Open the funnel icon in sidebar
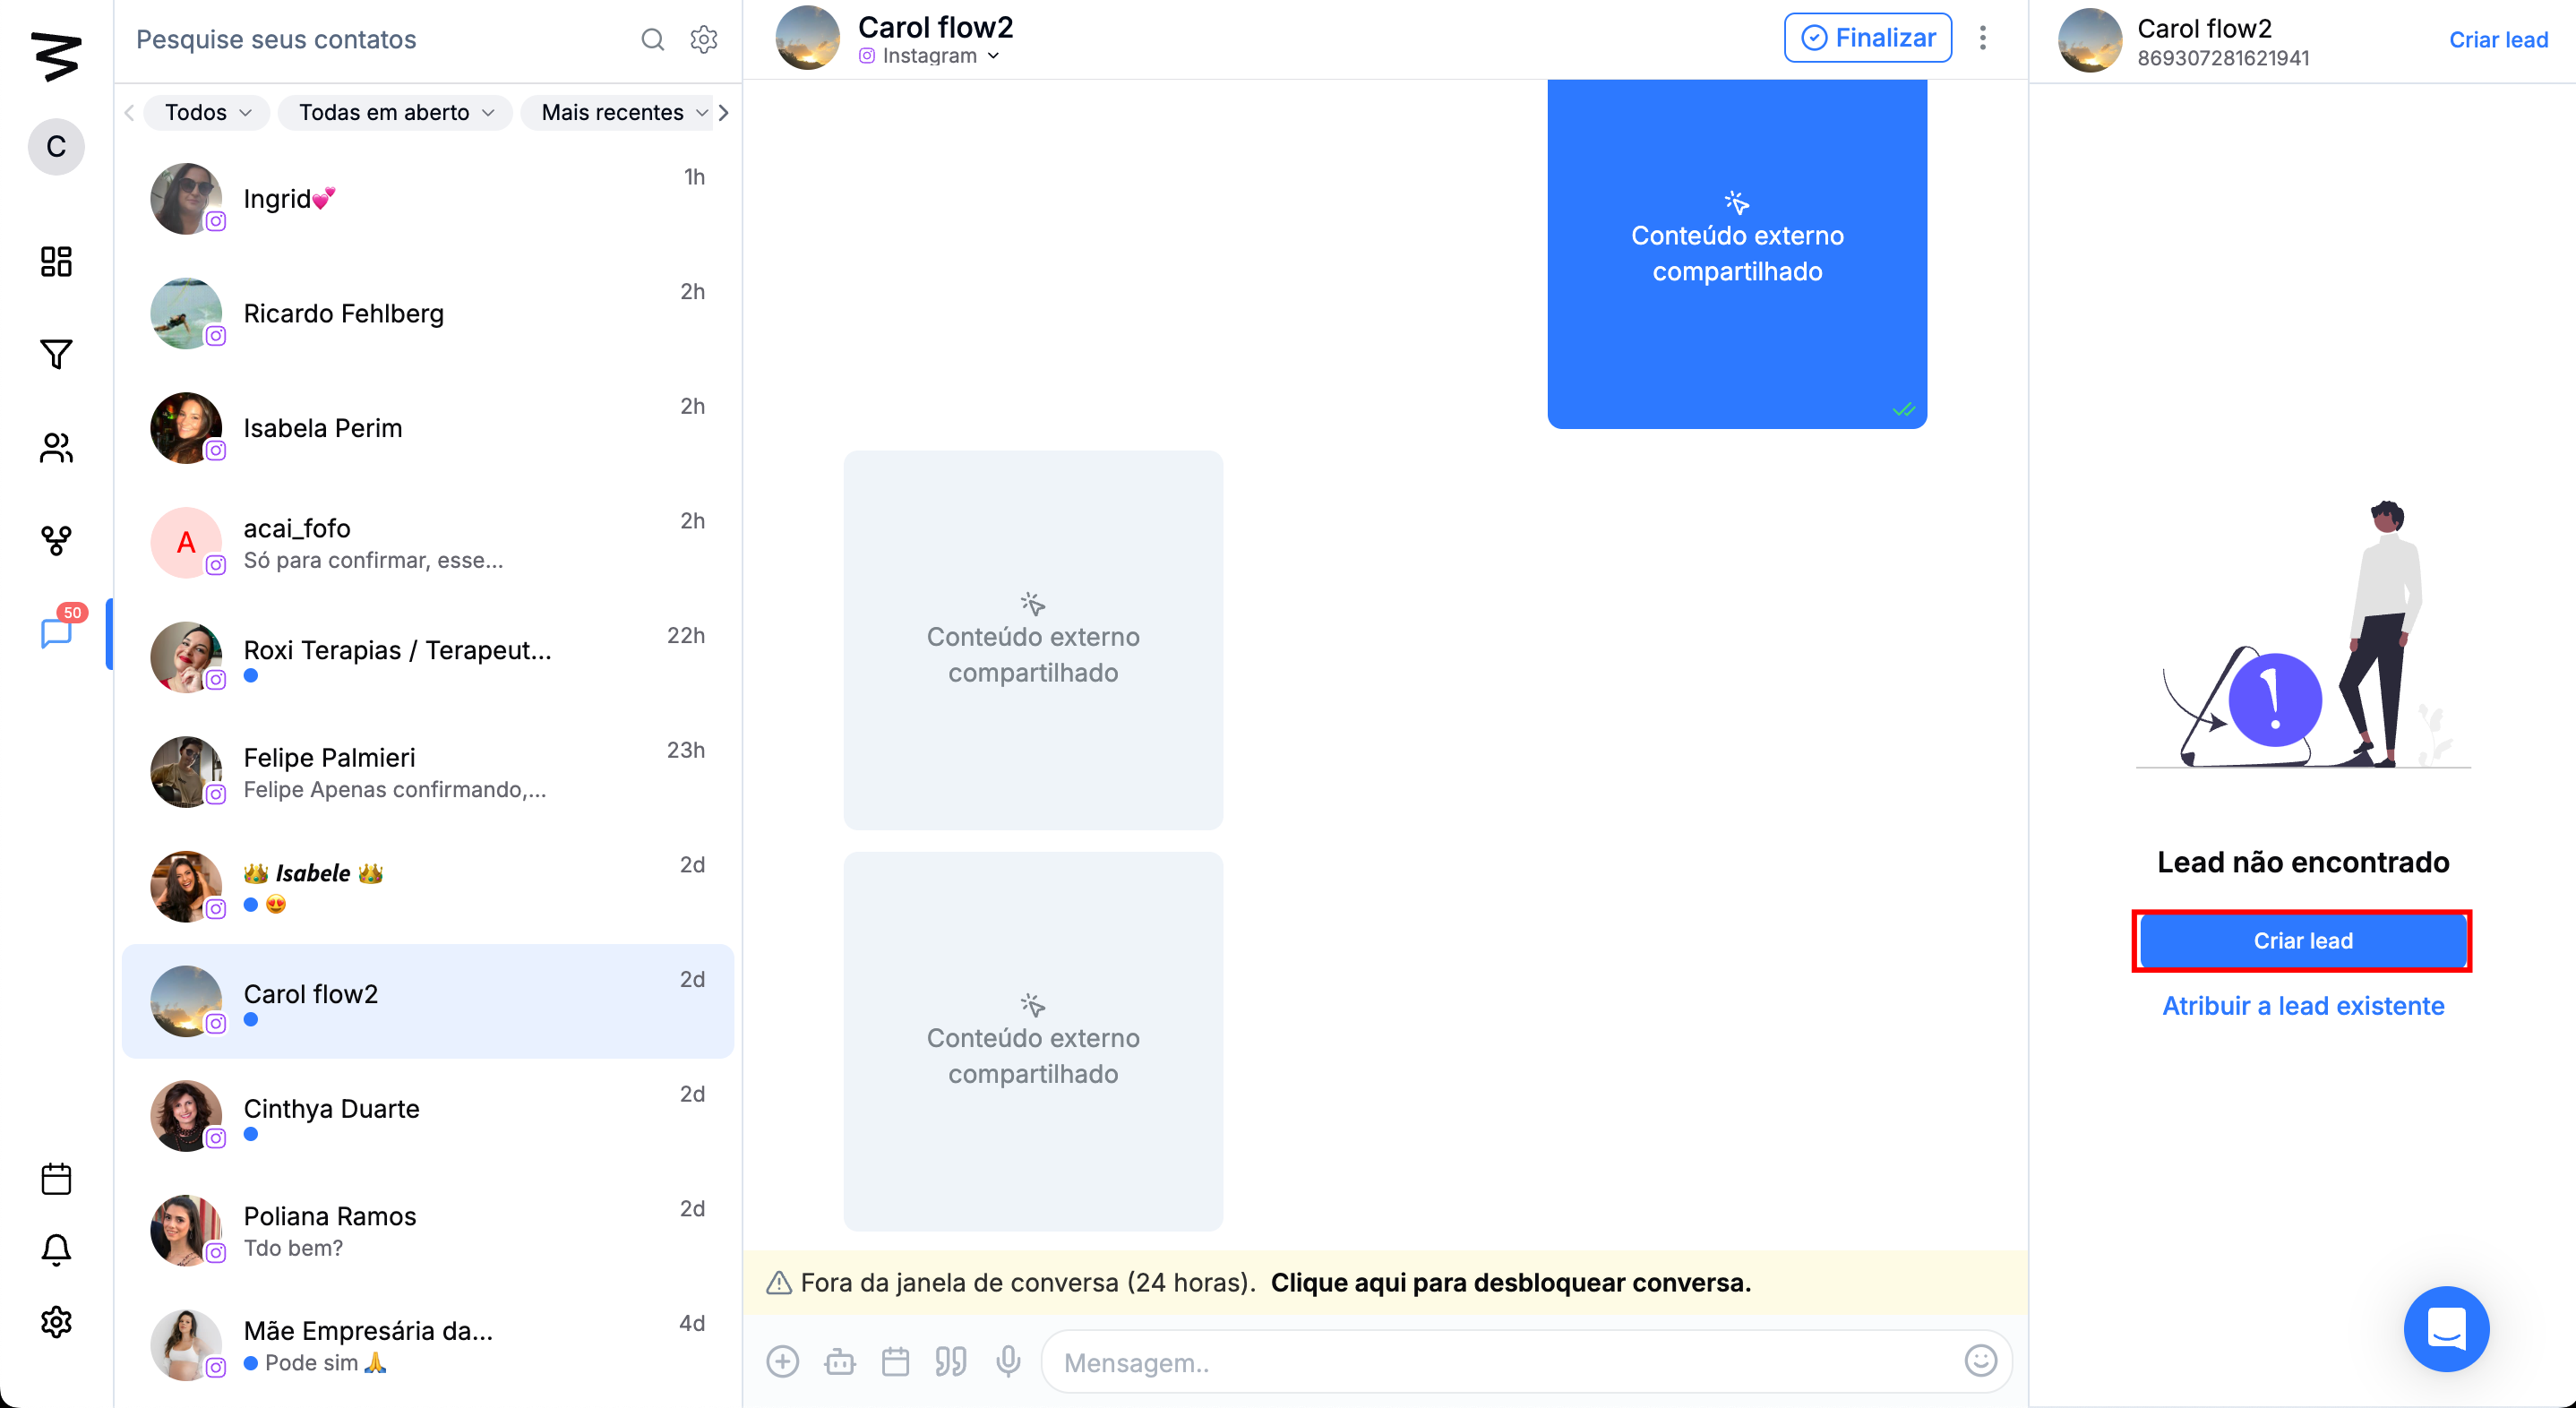 point(56,354)
